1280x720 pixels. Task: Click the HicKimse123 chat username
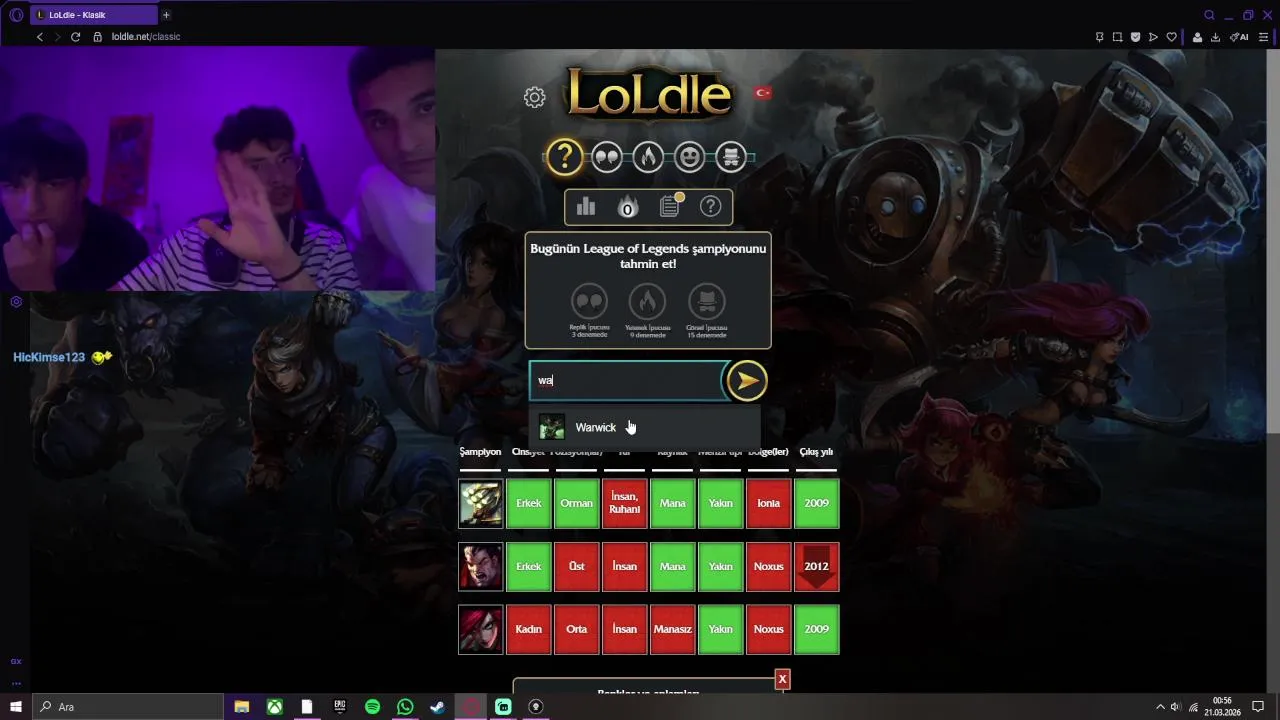coord(49,357)
